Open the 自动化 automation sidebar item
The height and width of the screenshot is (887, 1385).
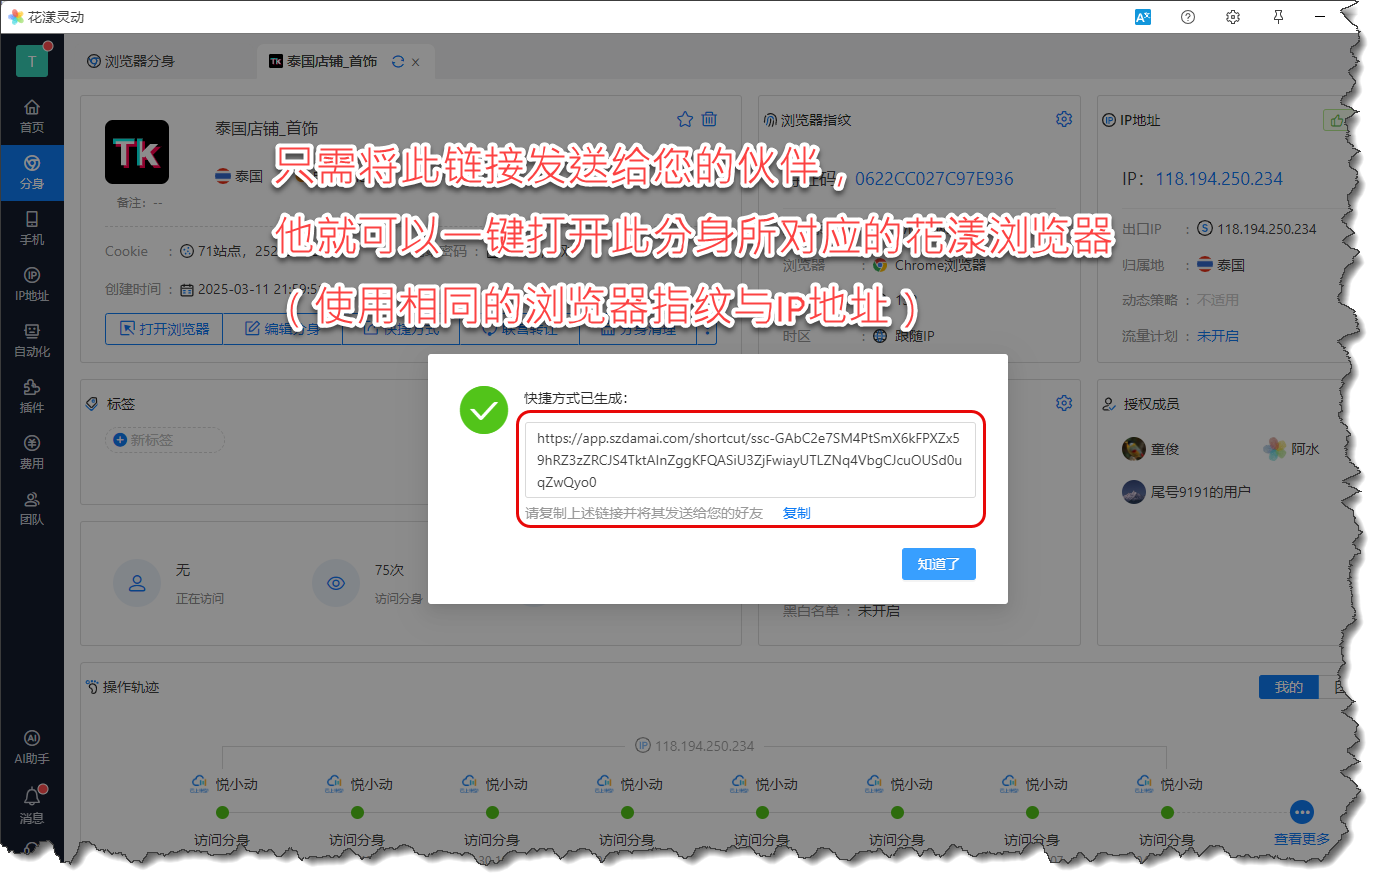(32, 340)
